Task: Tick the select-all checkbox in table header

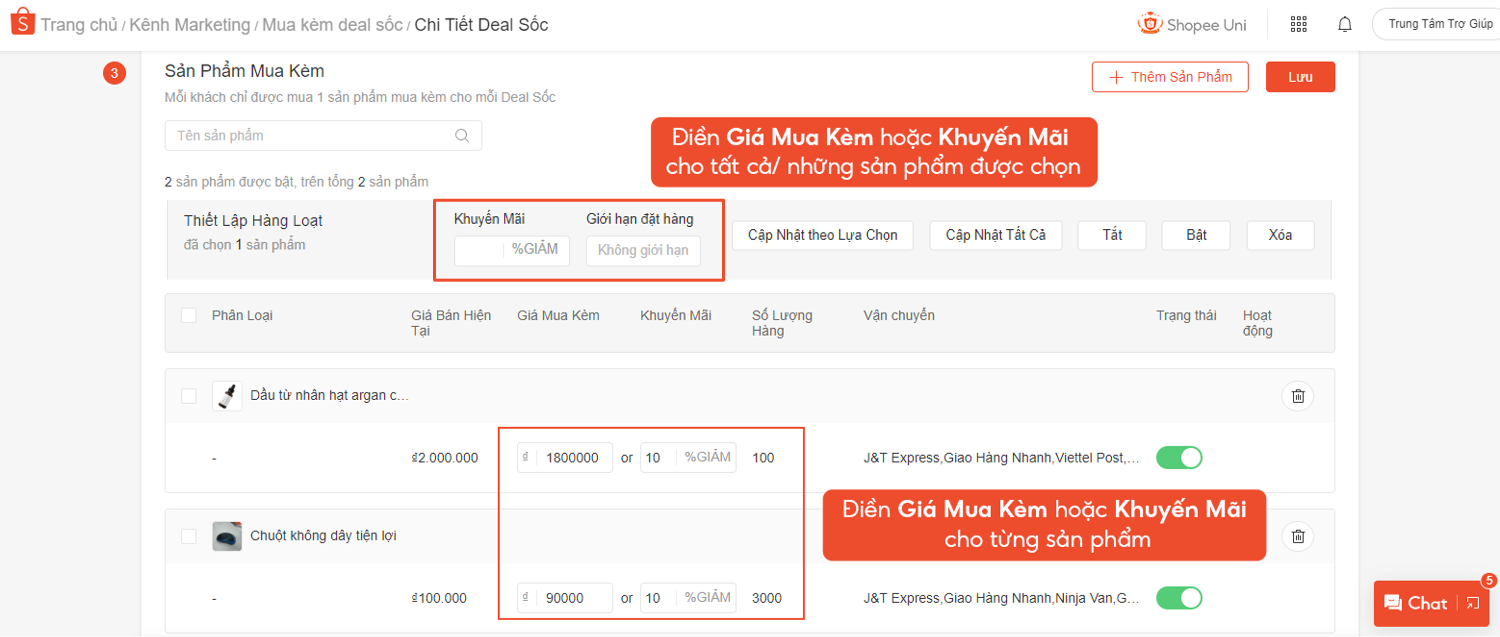Action: tap(189, 316)
